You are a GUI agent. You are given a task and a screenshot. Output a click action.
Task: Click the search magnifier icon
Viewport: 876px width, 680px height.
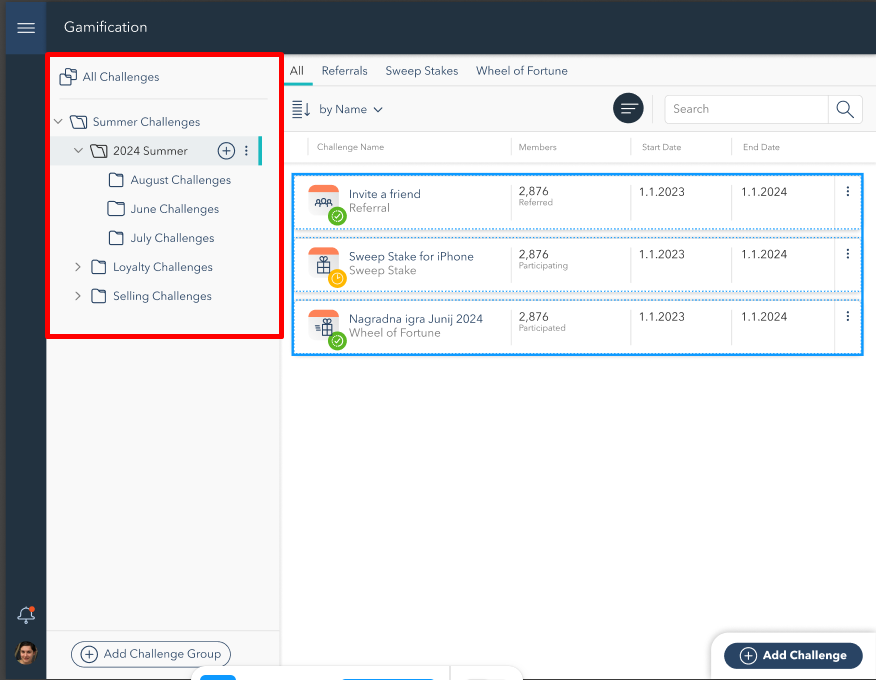pyautogui.click(x=845, y=109)
